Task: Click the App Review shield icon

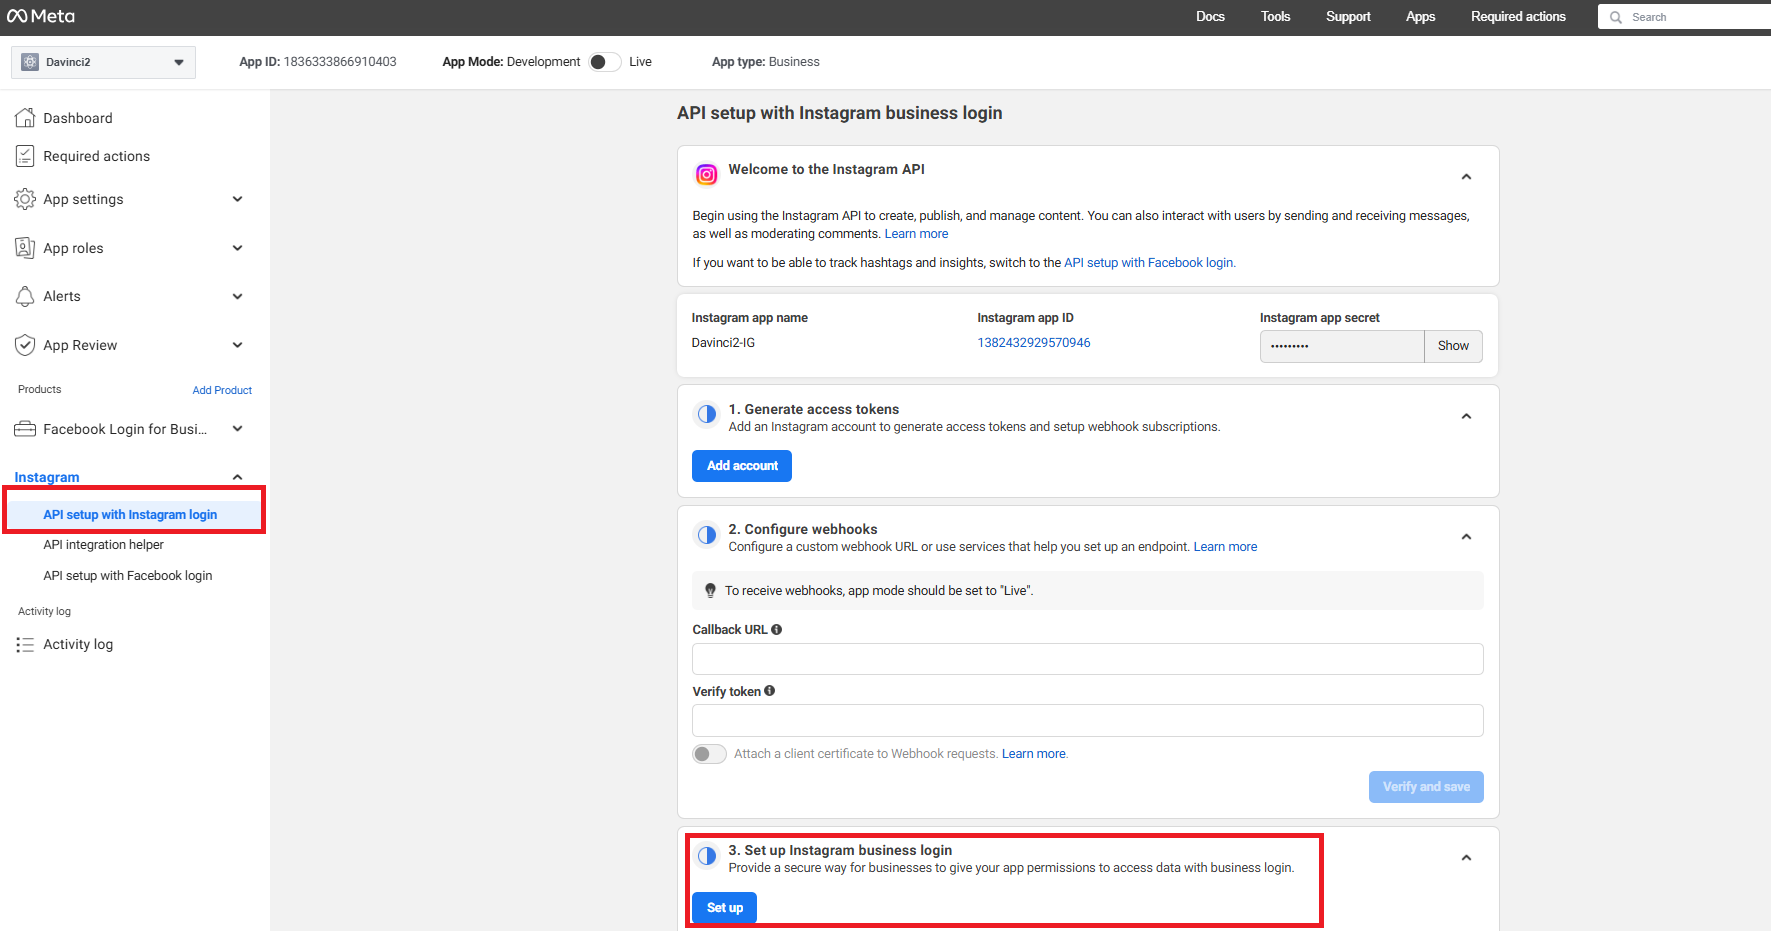Action: coord(25,345)
